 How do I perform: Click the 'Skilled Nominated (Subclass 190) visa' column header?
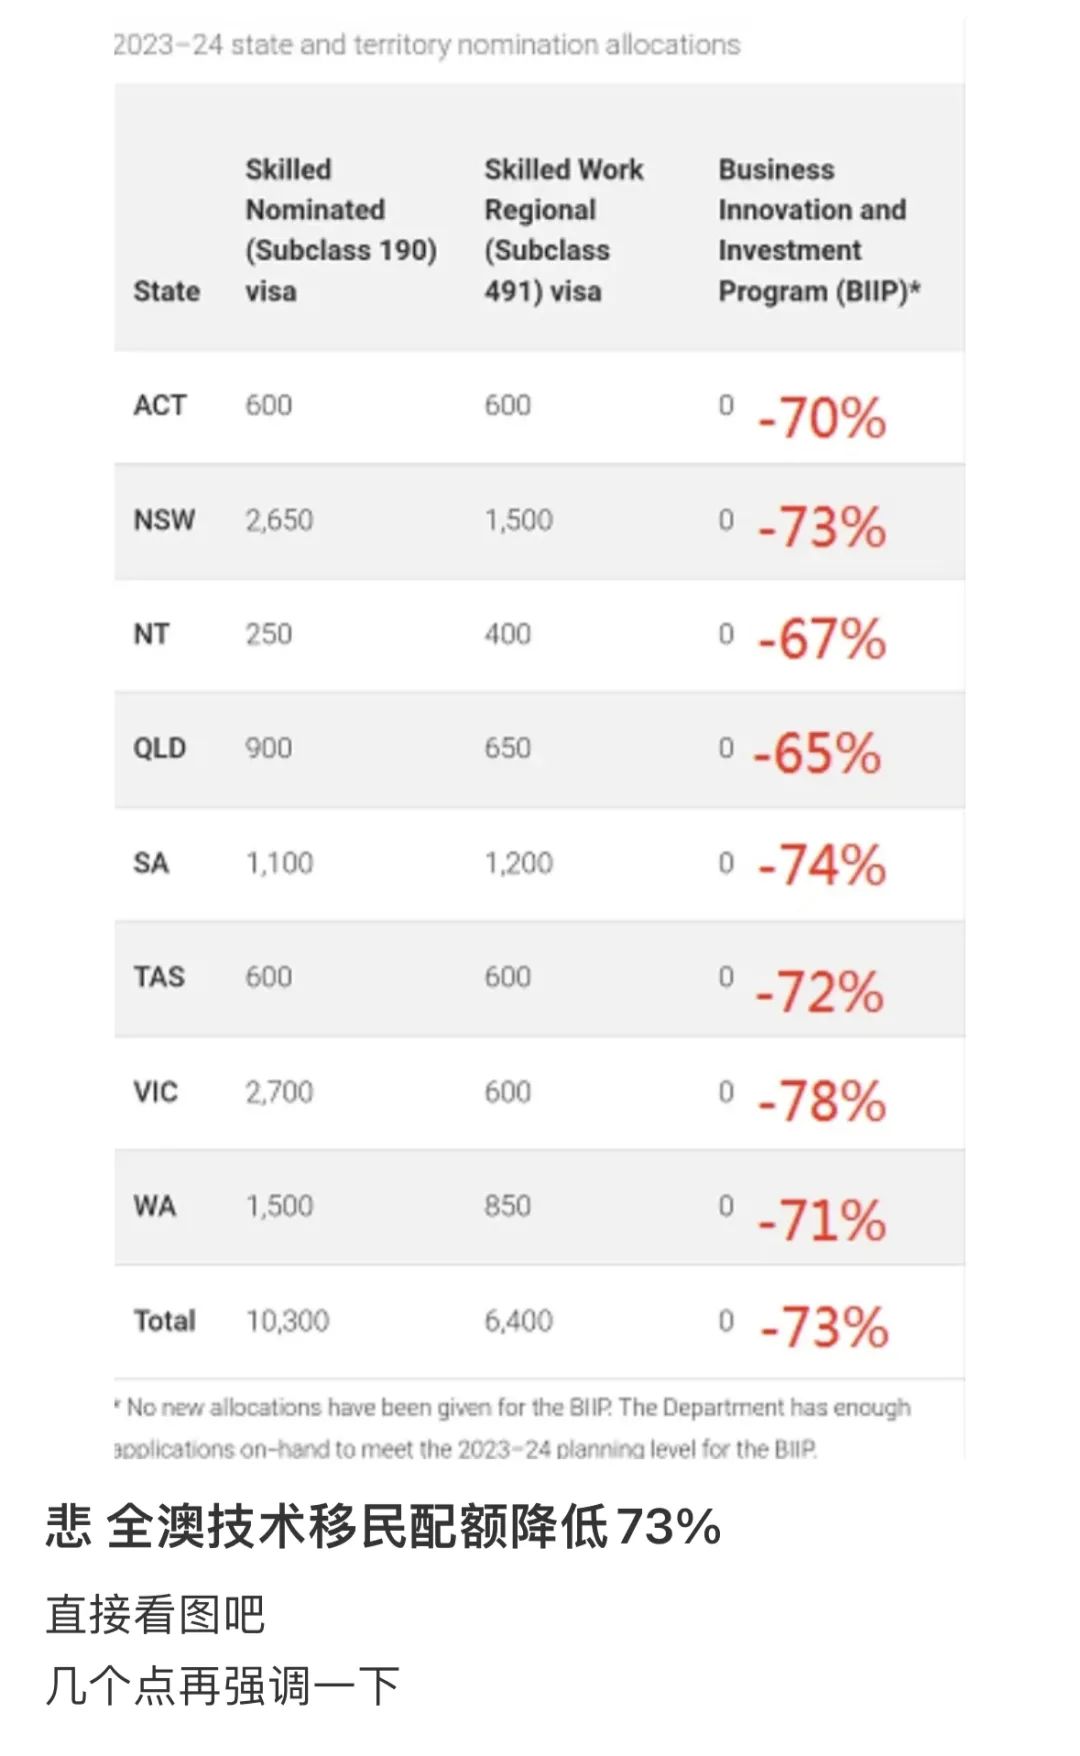pyautogui.click(x=340, y=230)
